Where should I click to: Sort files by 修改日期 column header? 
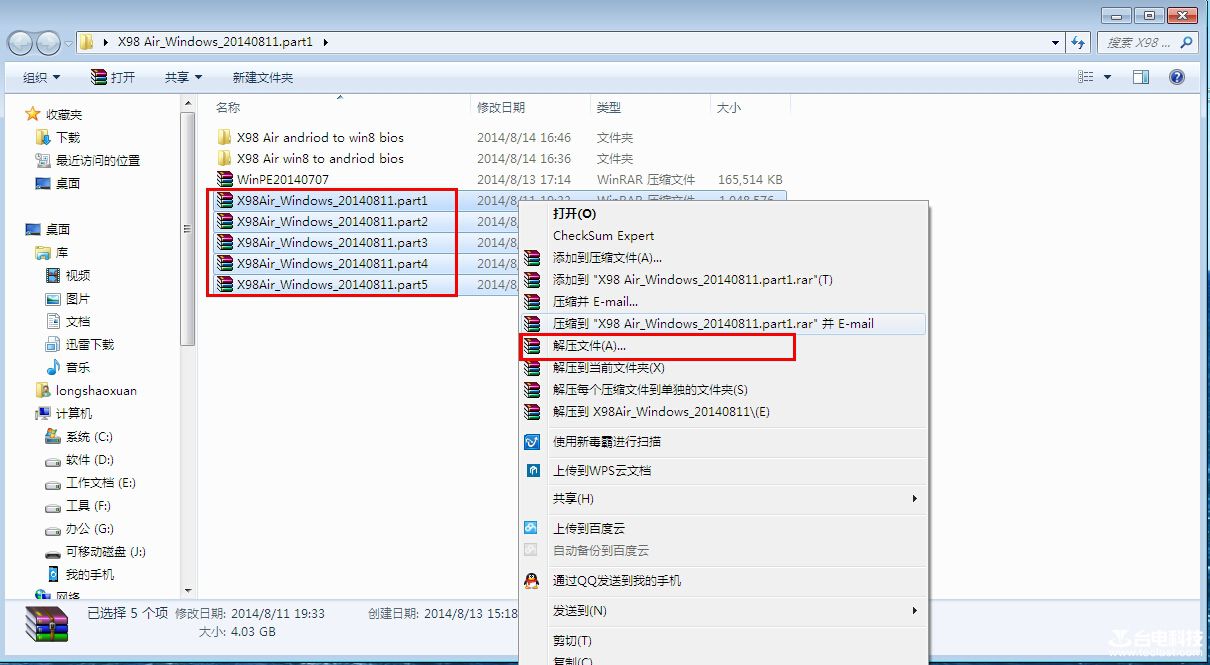coord(501,107)
